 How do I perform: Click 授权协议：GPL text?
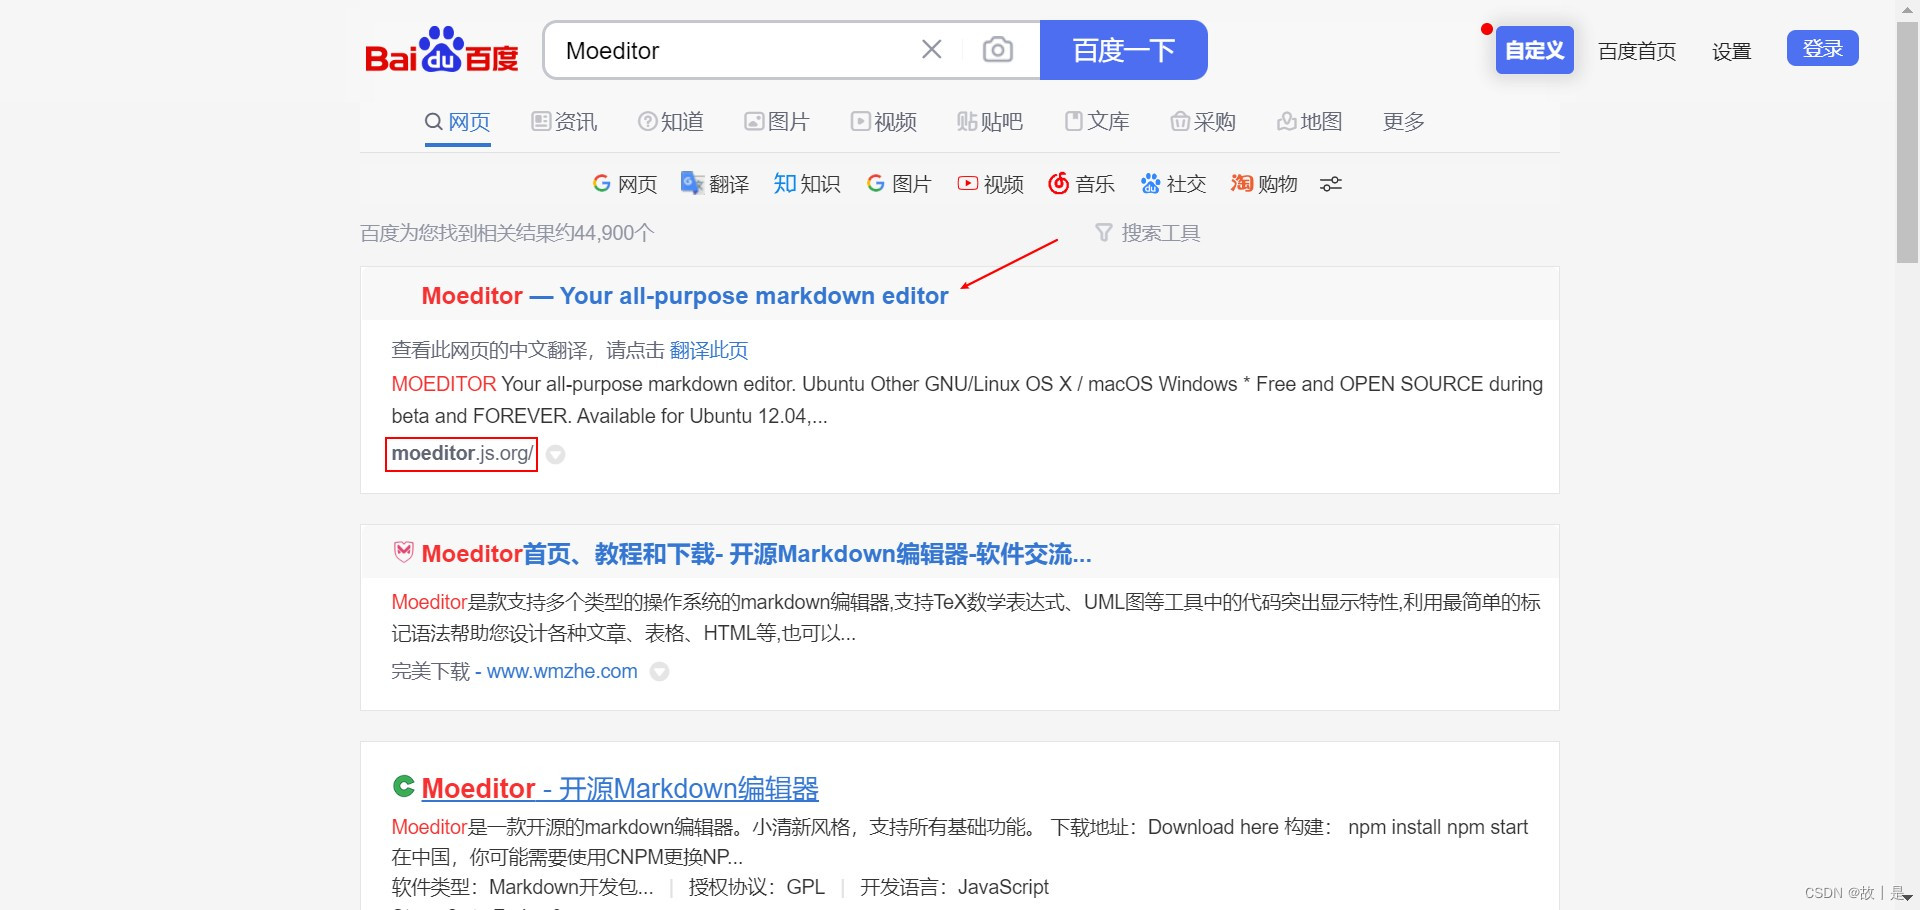click(x=757, y=888)
